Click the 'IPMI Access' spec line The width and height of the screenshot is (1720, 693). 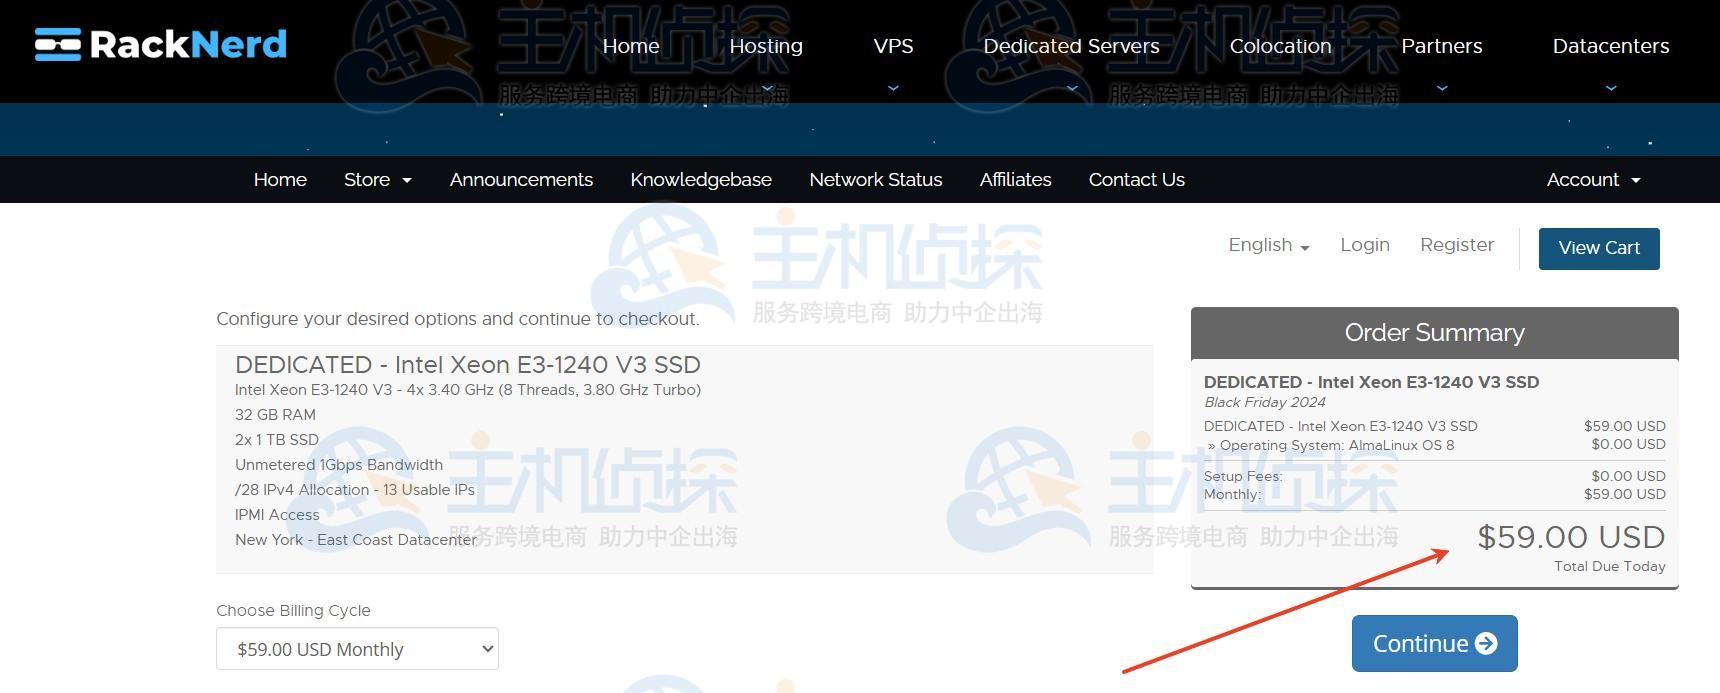click(277, 515)
